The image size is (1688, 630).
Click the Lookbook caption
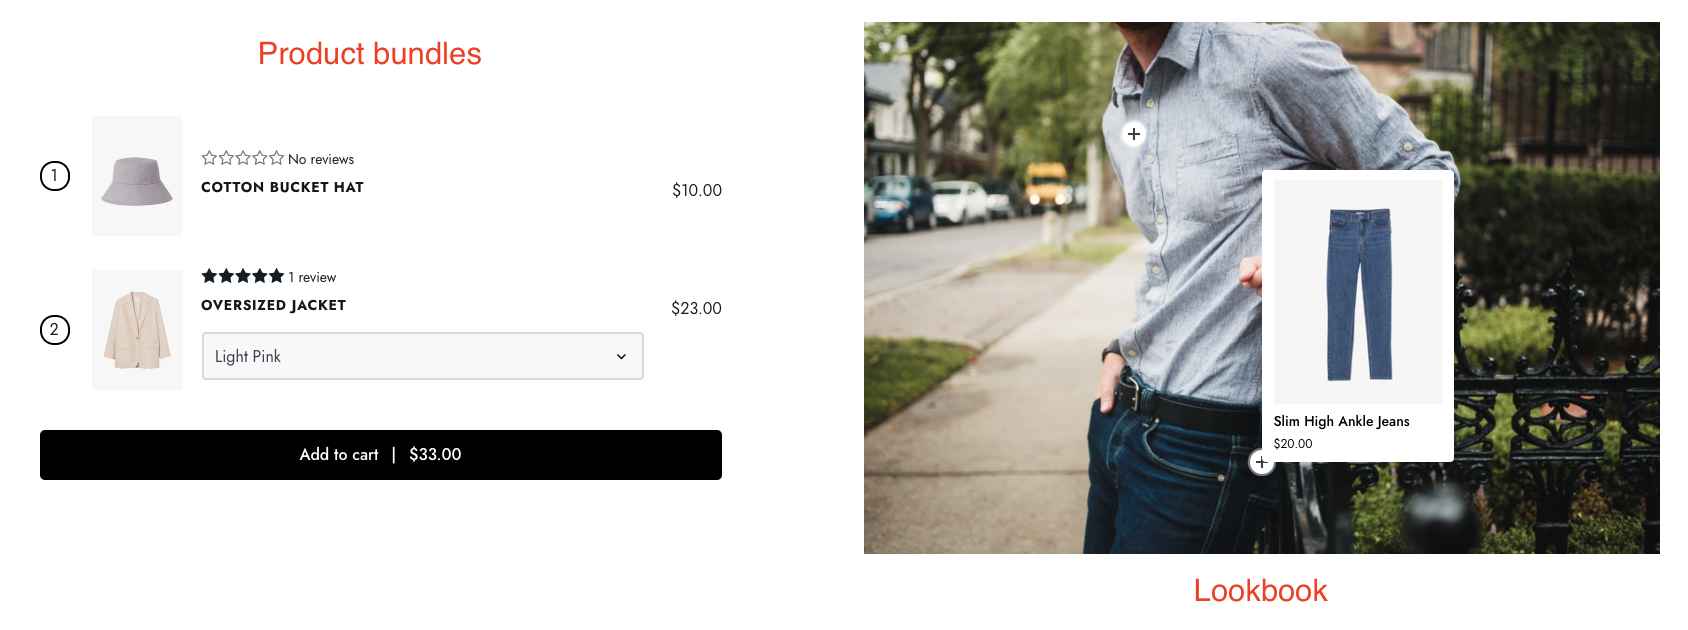[x=1261, y=590]
